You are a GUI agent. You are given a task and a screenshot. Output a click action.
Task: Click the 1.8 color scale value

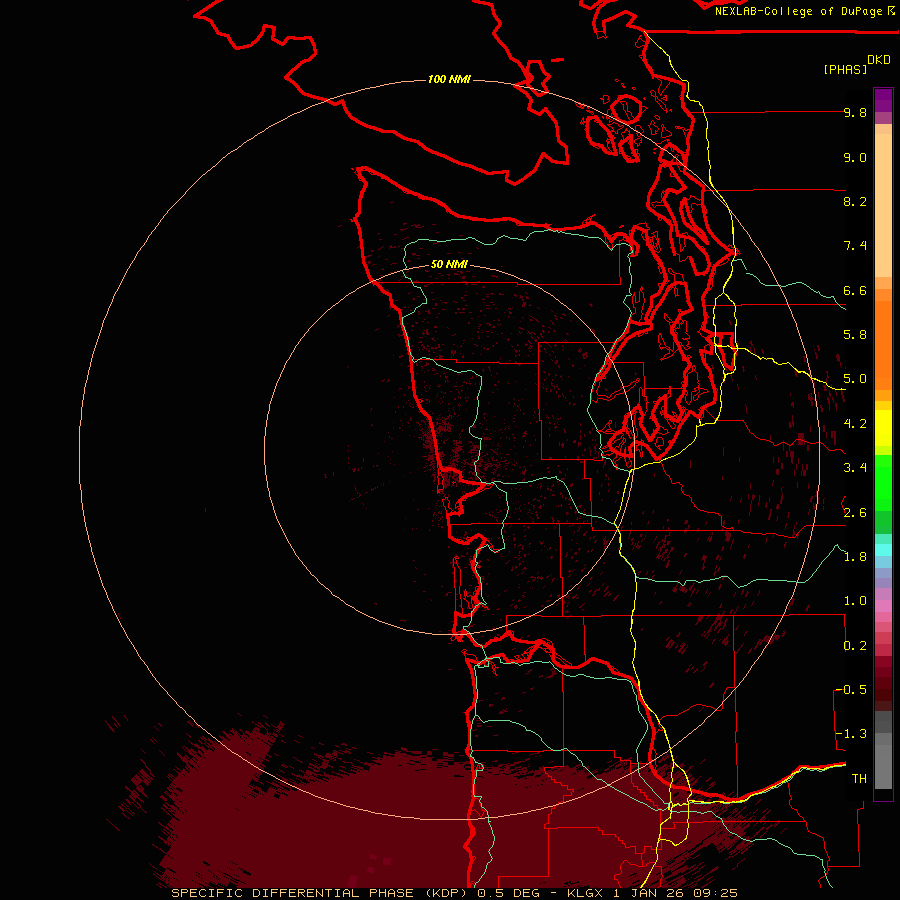(x=855, y=557)
